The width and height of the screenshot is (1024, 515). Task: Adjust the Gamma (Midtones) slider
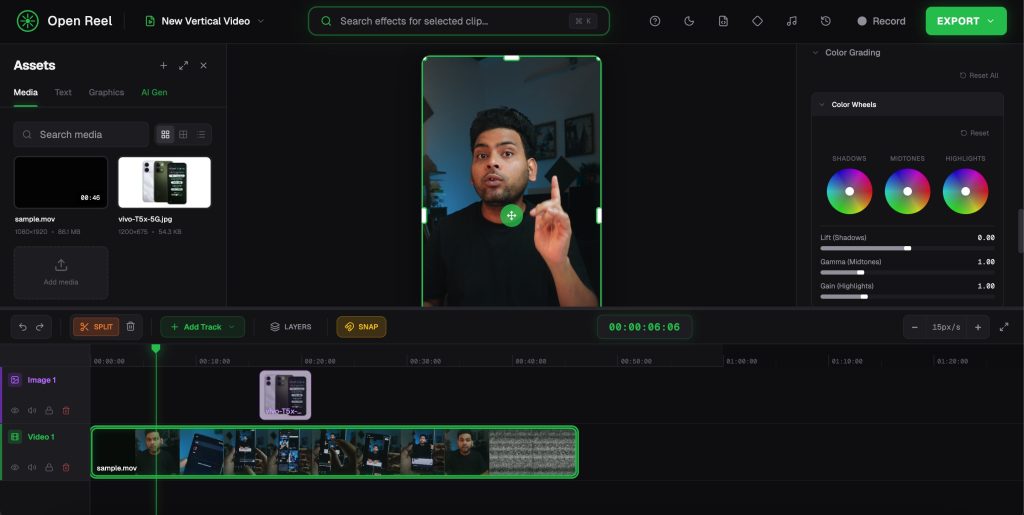click(907, 272)
